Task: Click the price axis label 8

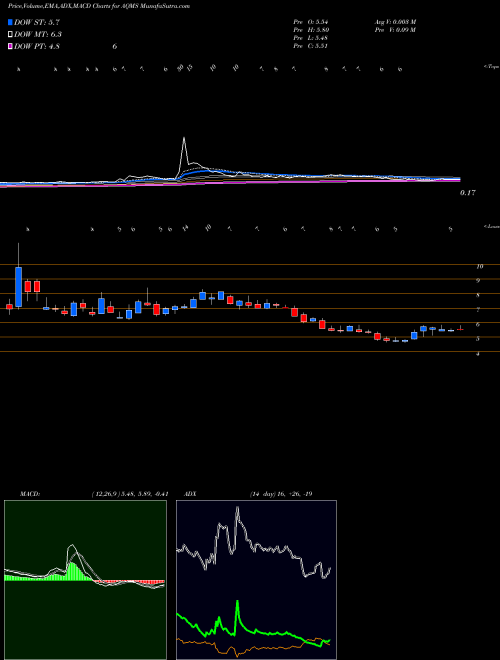Action: (478, 295)
